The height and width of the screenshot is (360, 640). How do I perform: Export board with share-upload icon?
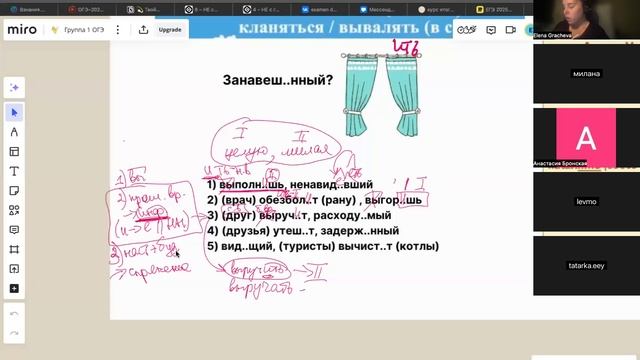(x=143, y=30)
